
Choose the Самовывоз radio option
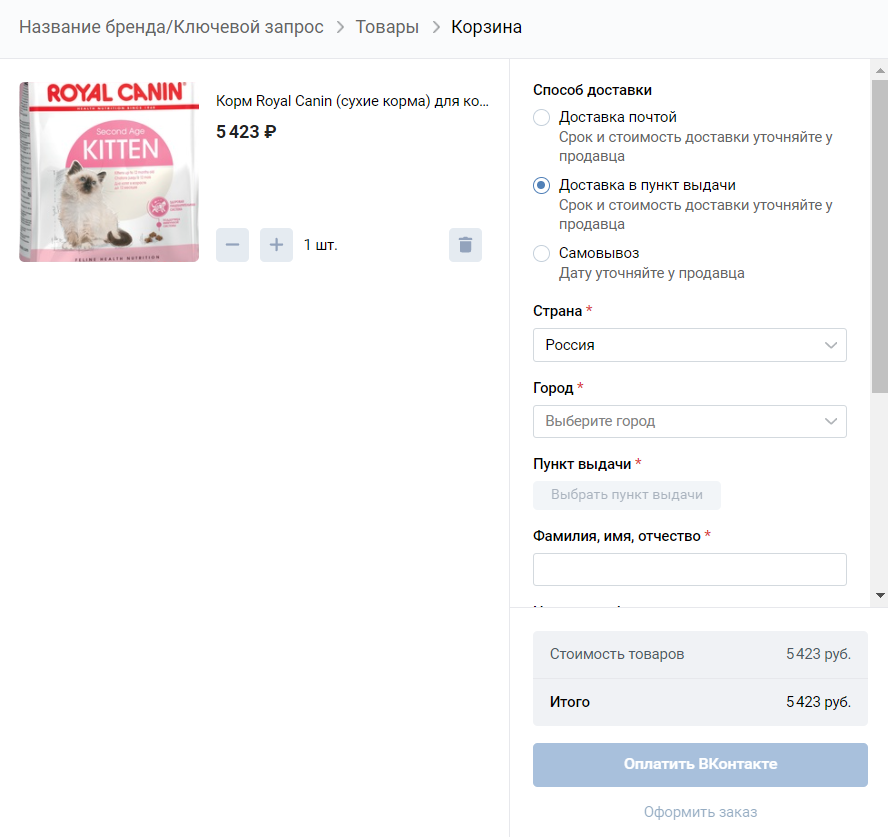(541, 253)
